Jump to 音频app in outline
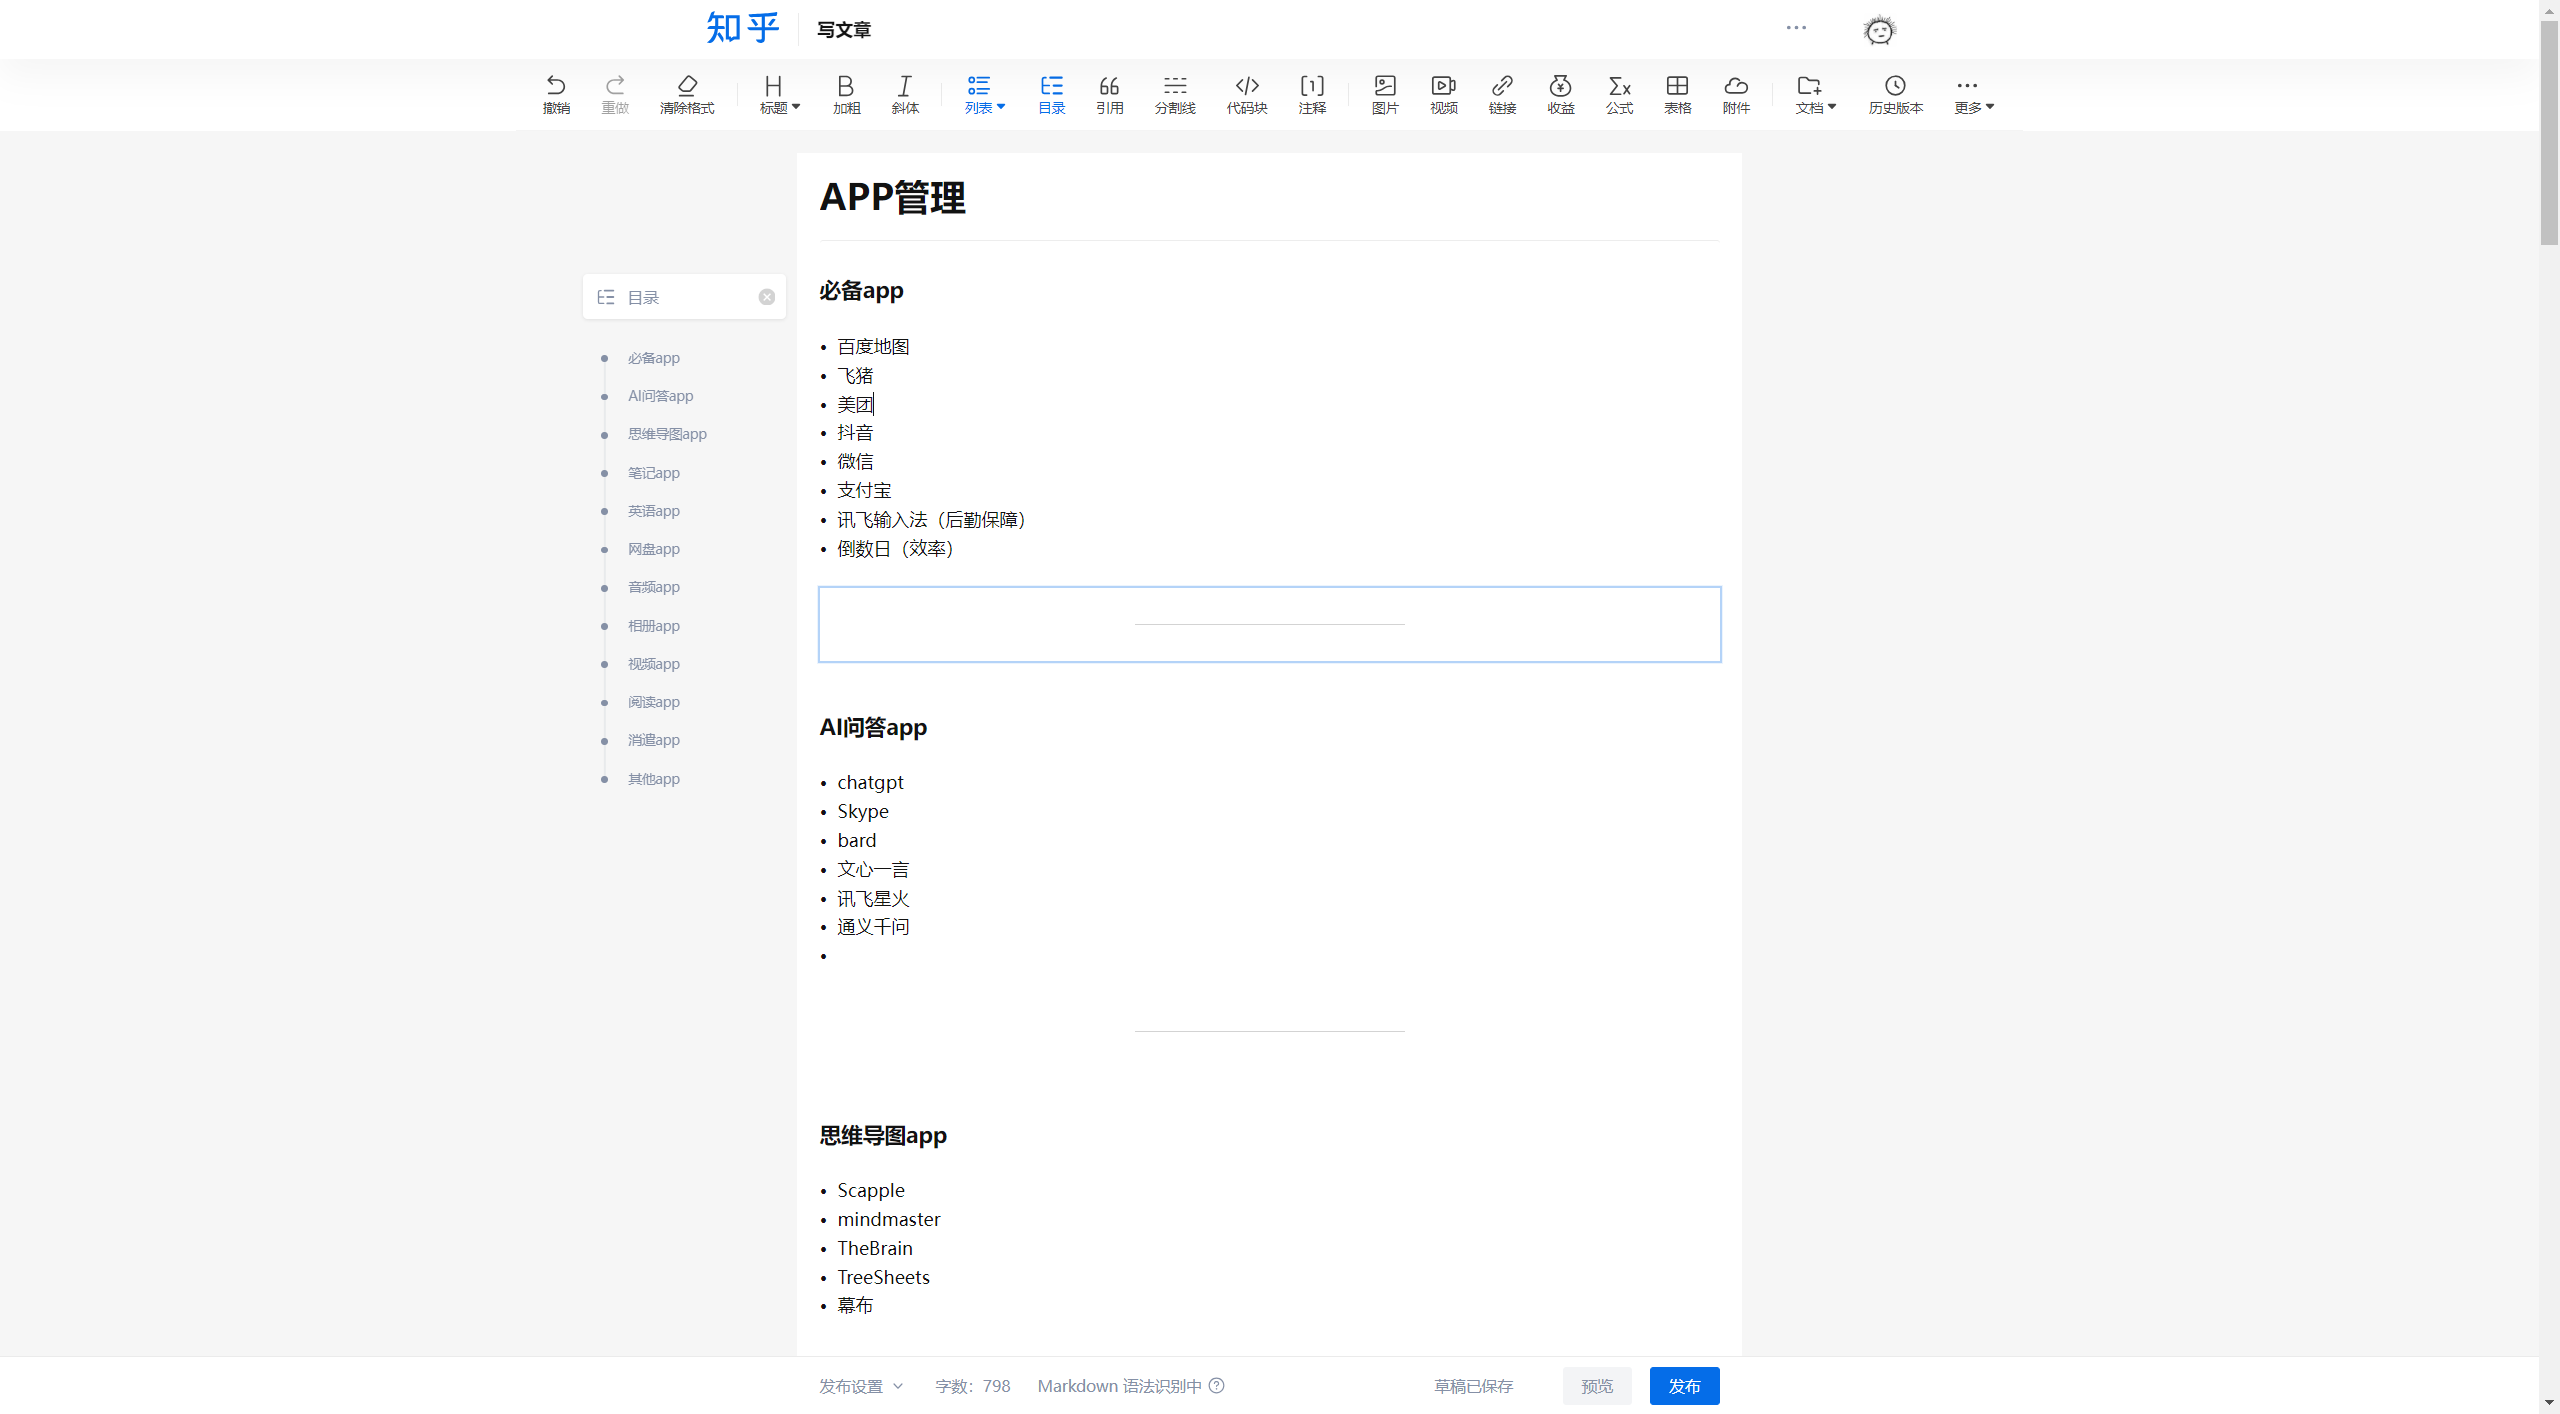Viewport: 2560px width, 1414px height. [x=653, y=587]
